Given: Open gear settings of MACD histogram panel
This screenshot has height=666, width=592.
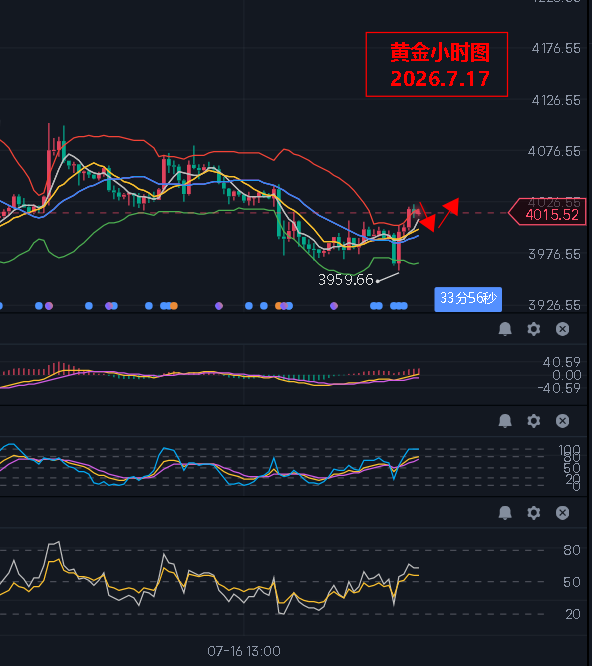Looking at the screenshot, I should coord(534,329).
